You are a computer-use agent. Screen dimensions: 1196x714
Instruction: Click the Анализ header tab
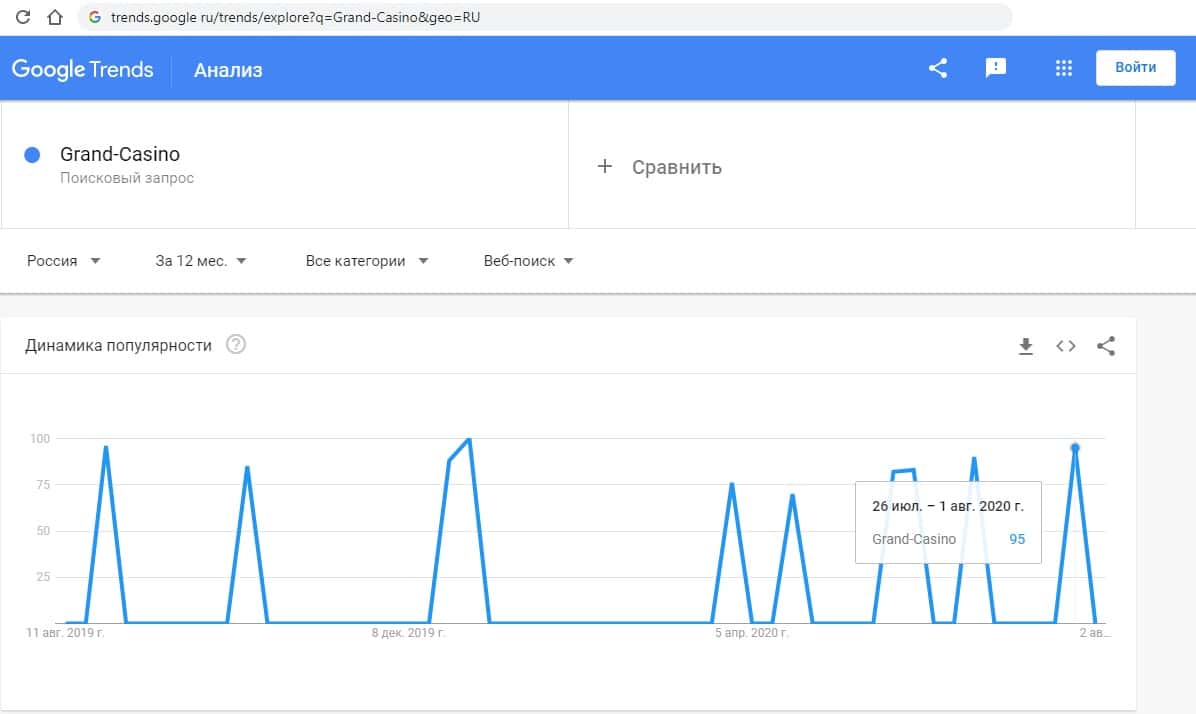(x=228, y=70)
